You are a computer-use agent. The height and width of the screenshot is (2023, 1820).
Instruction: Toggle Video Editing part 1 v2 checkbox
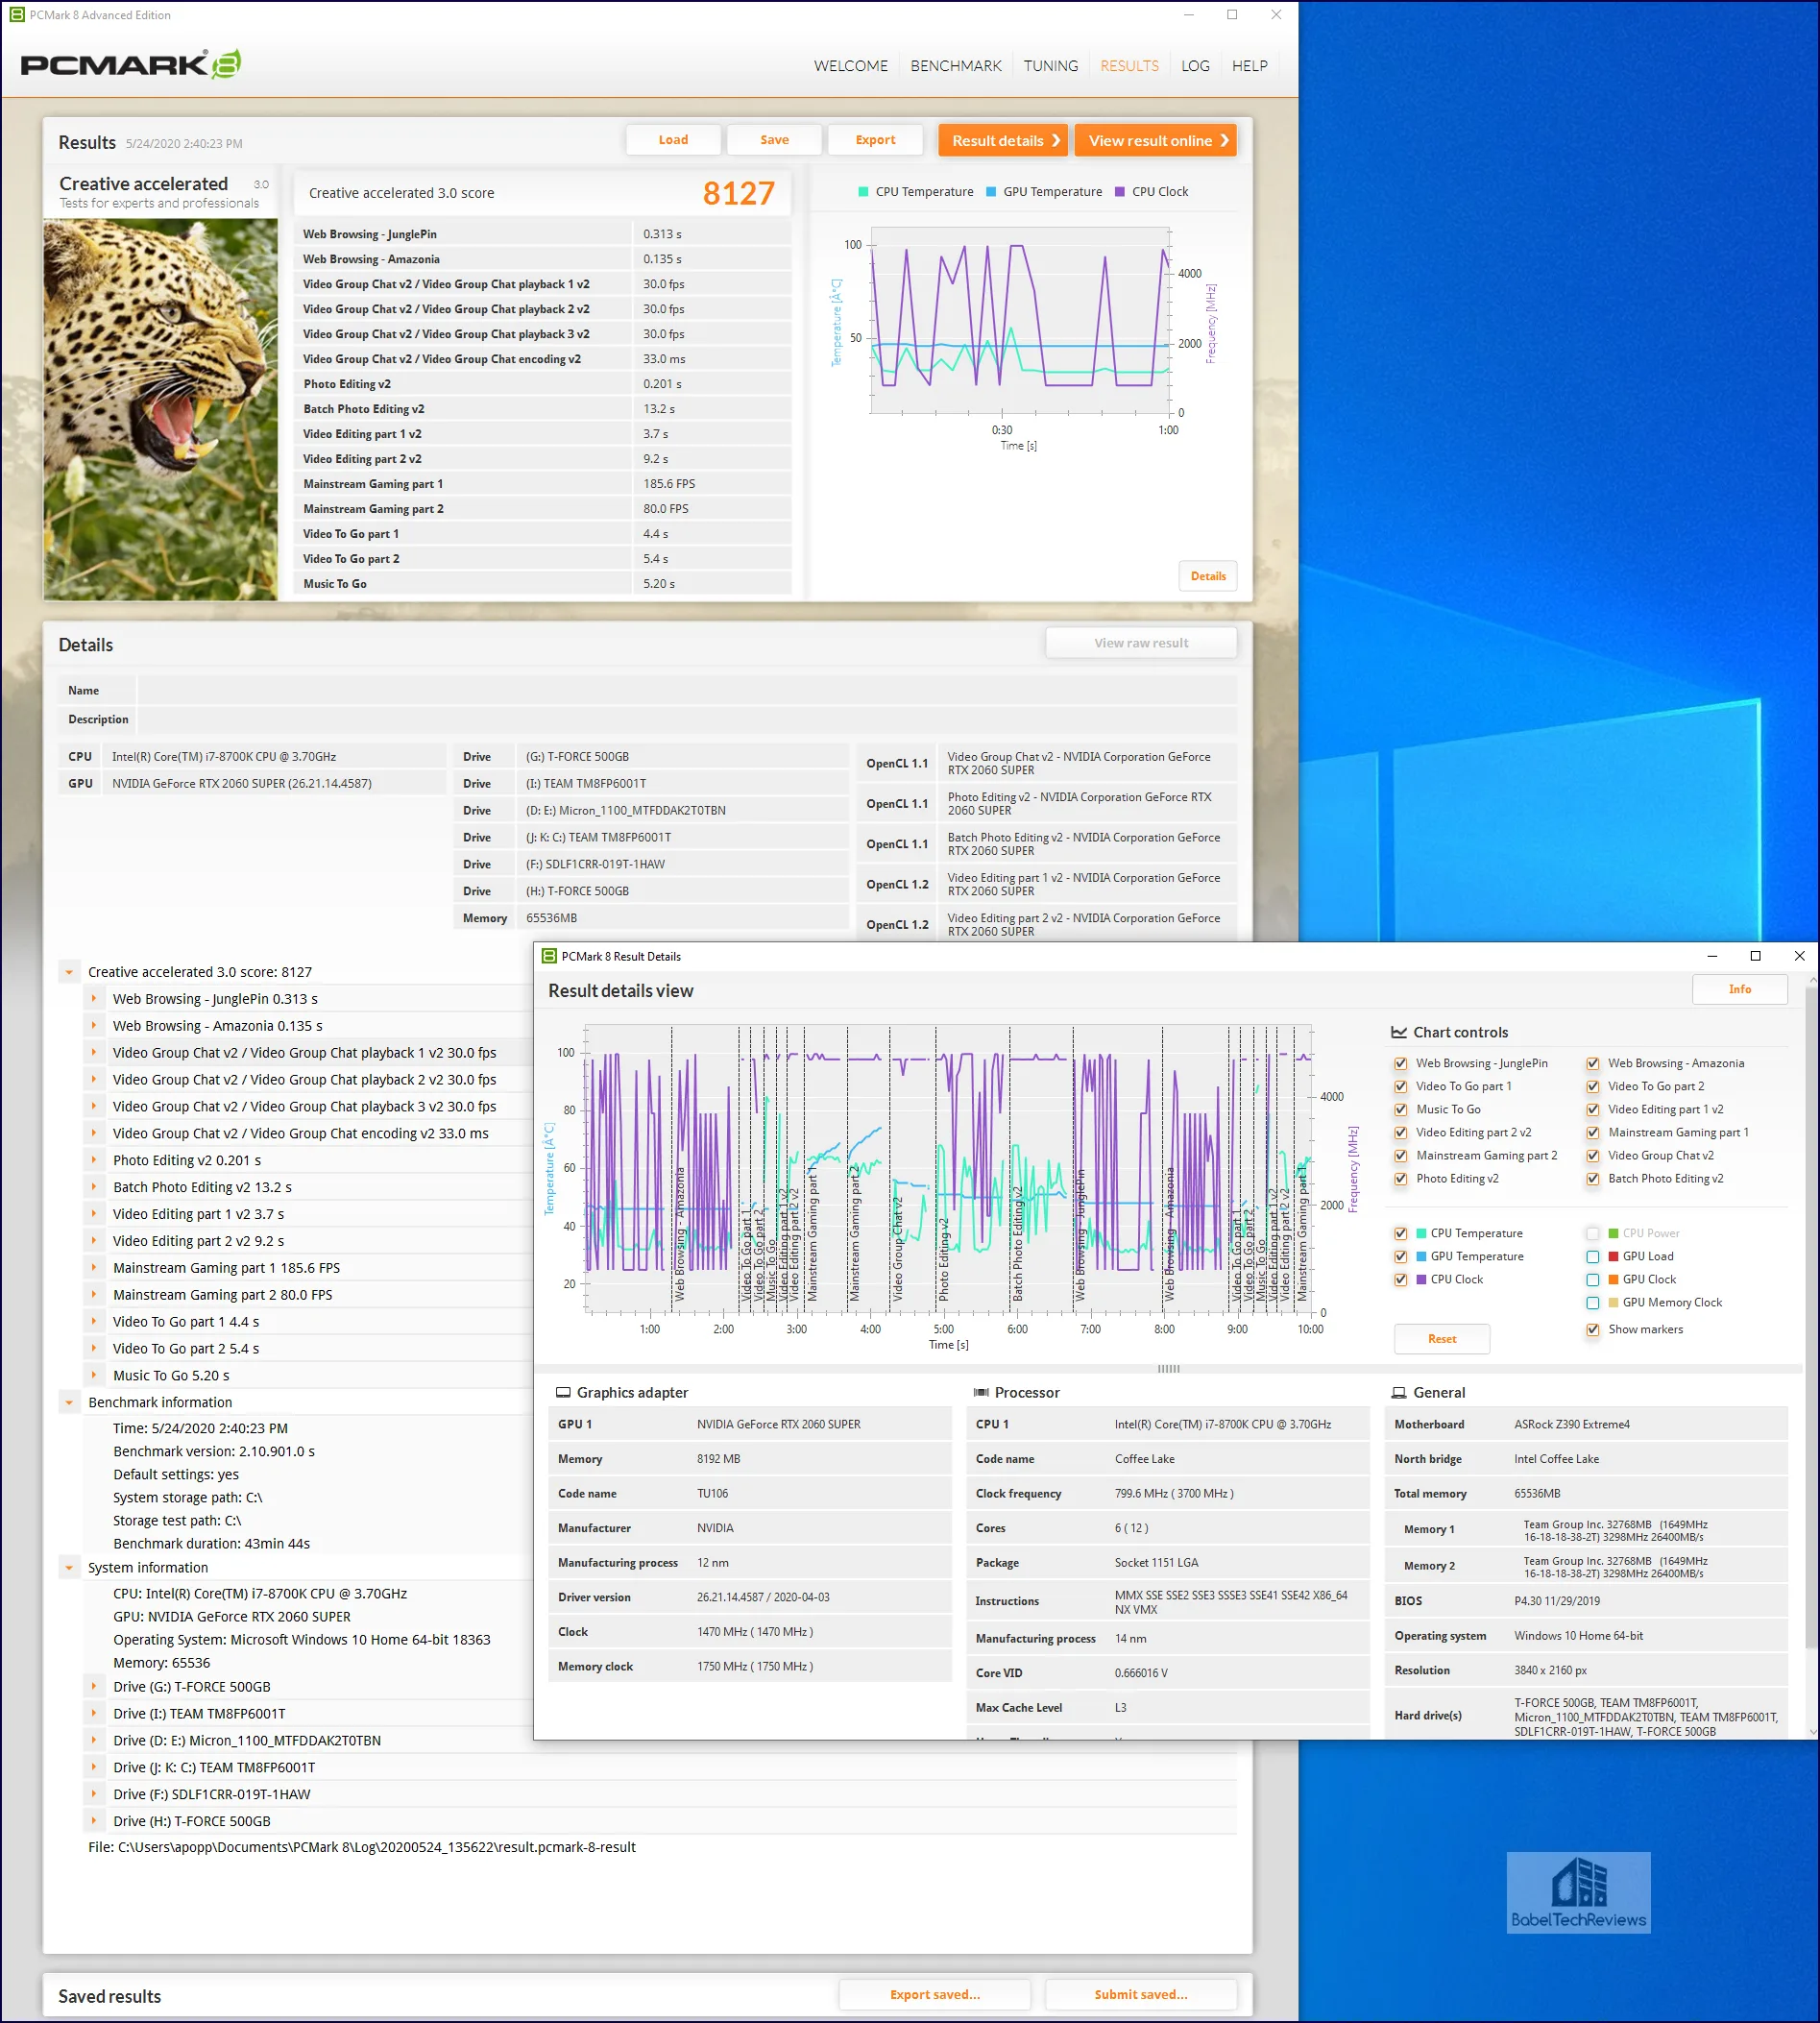(1593, 1109)
